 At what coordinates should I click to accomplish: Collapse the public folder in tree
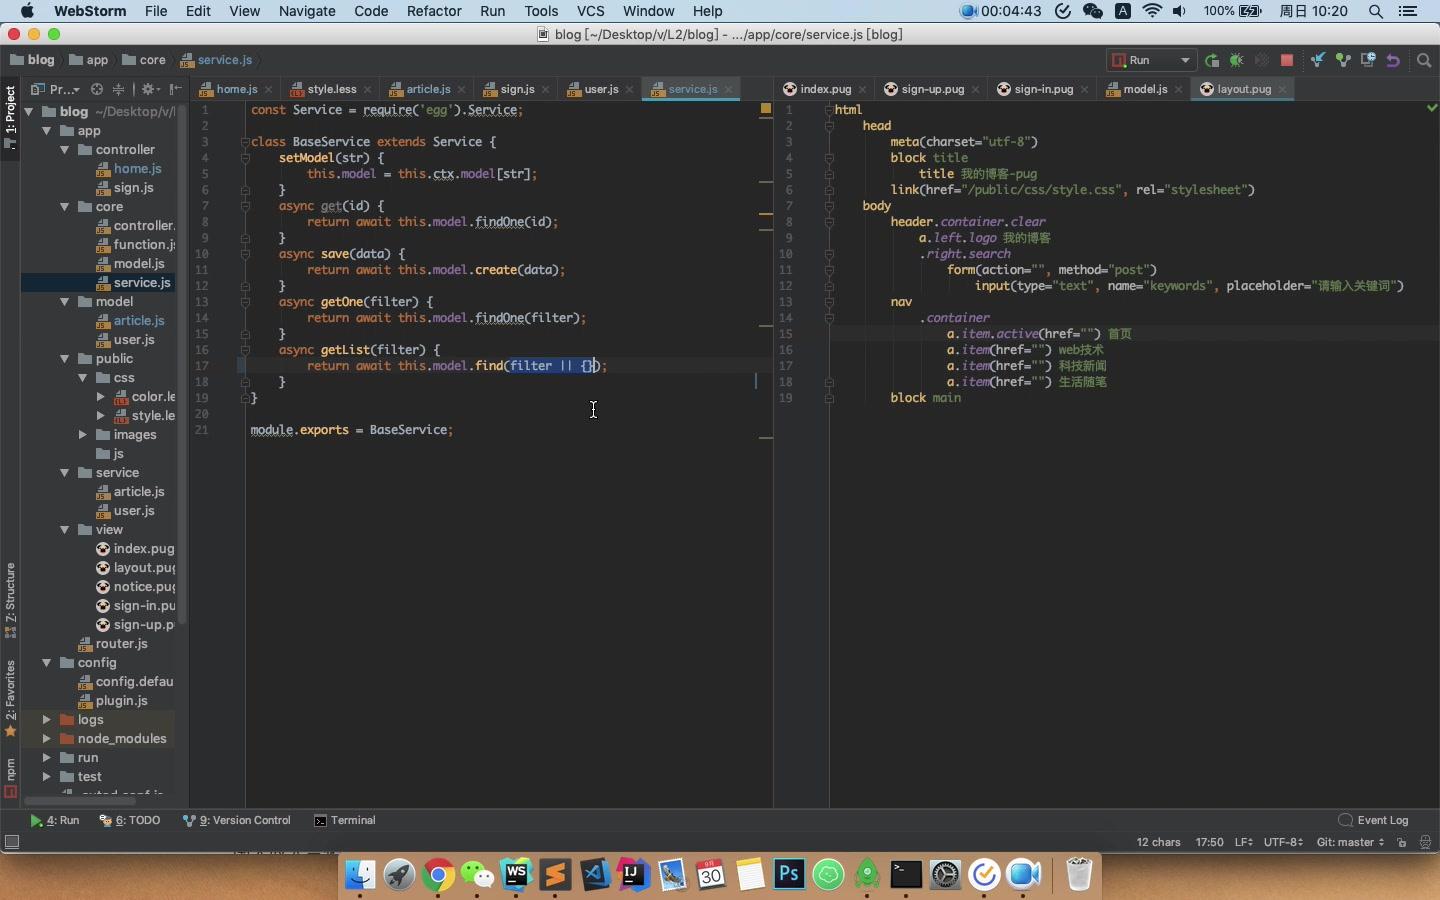pyautogui.click(x=64, y=359)
